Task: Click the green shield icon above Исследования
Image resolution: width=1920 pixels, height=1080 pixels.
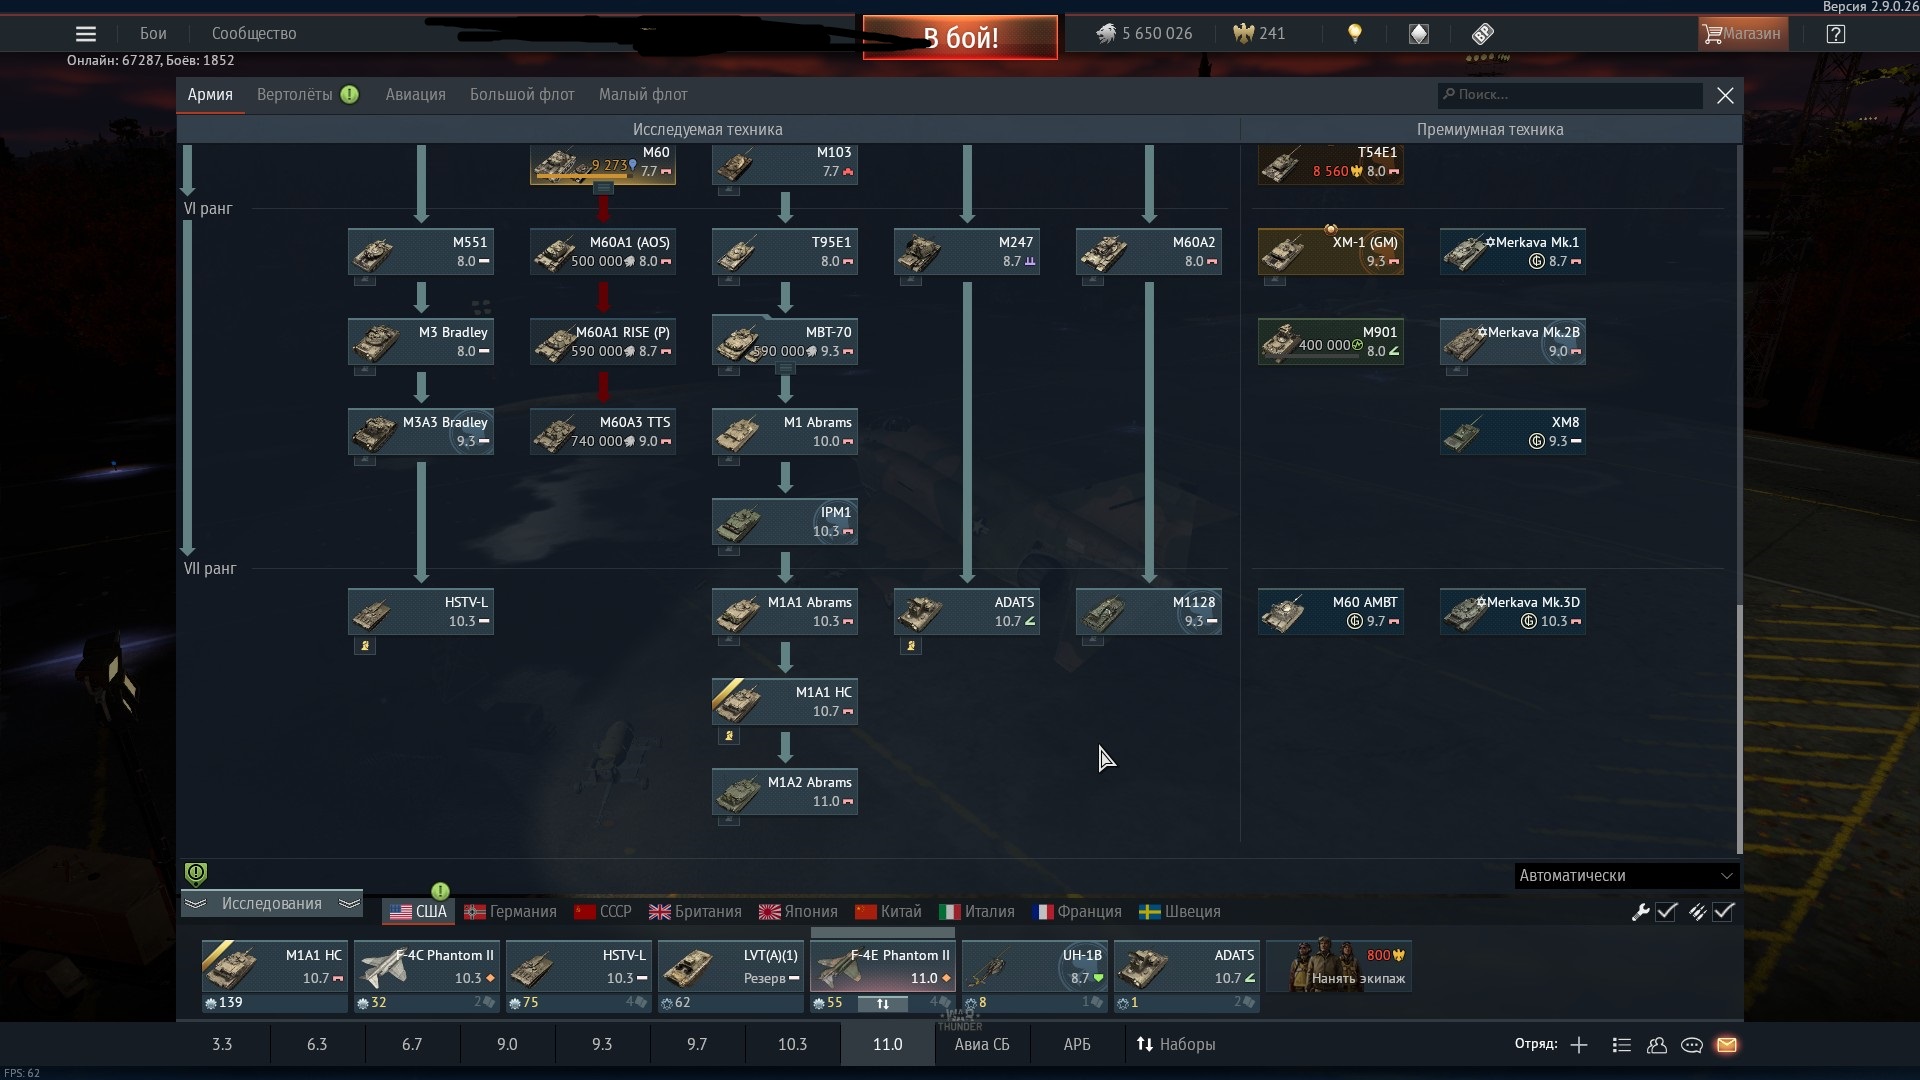Action: click(196, 874)
